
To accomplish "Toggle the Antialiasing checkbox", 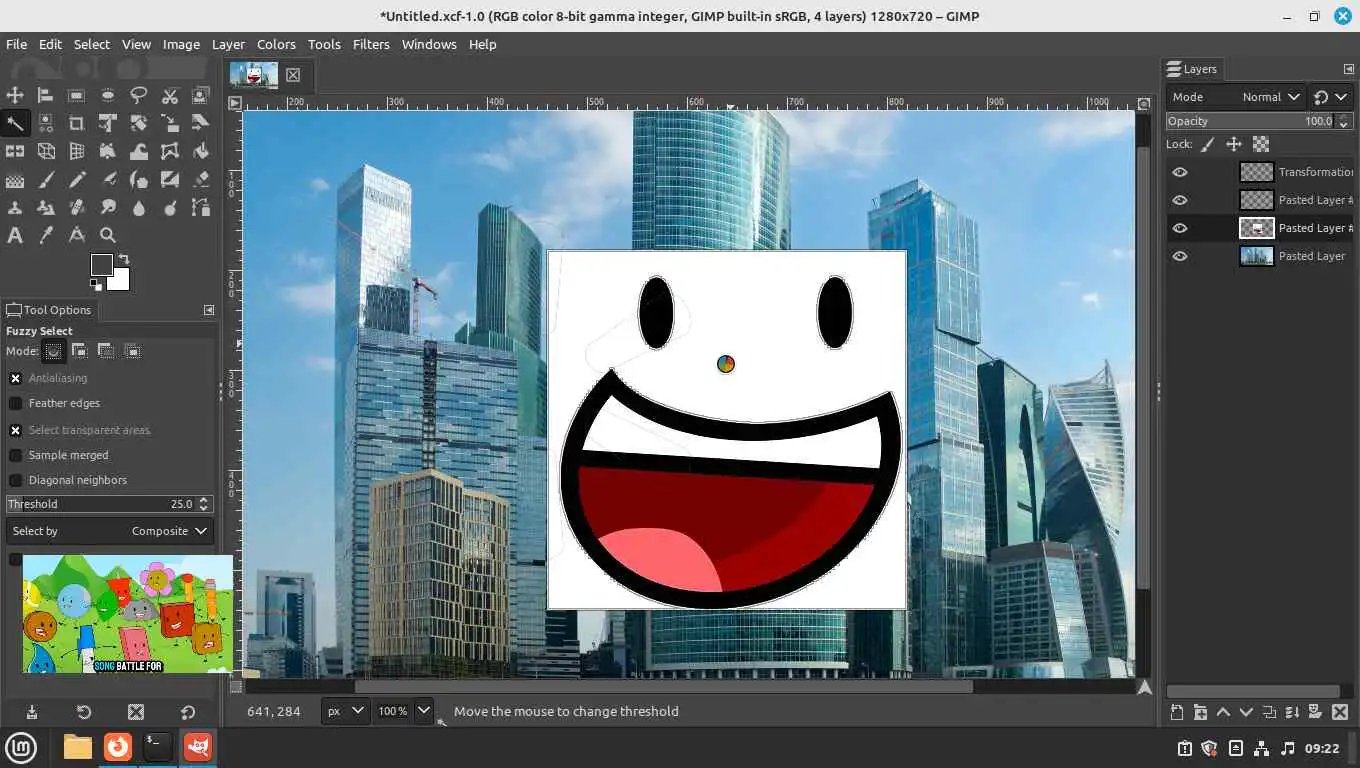I will 15,378.
